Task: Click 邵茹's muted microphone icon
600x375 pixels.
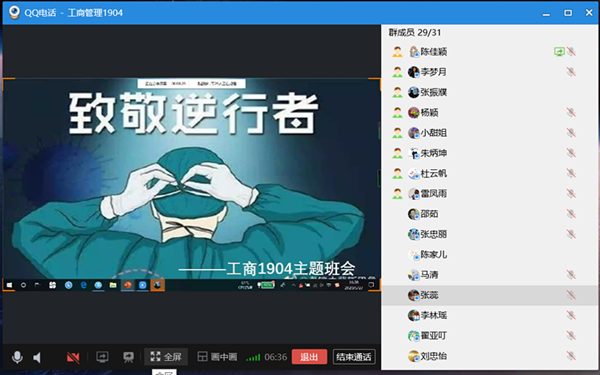Action: [x=571, y=214]
